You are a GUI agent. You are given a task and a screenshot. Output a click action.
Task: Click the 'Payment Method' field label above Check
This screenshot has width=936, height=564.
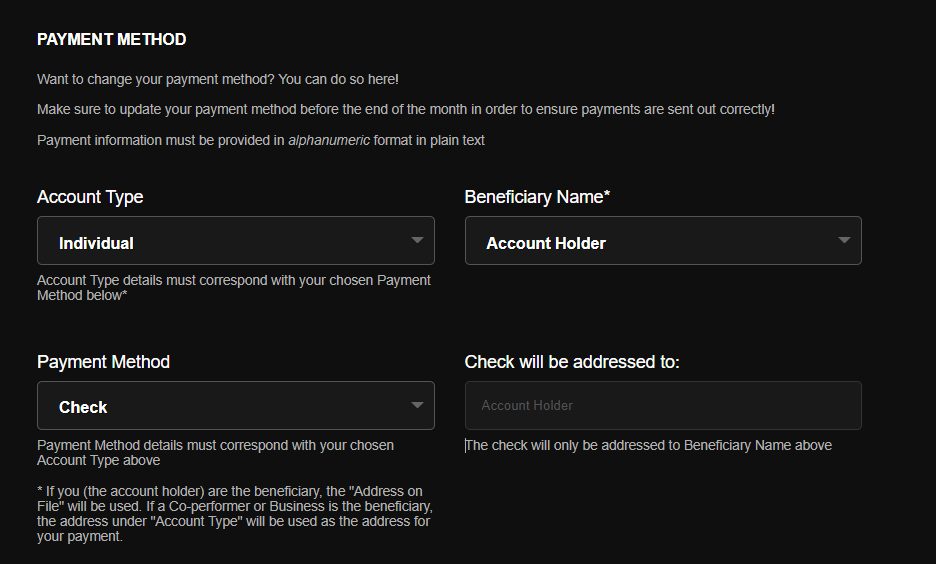103,362
